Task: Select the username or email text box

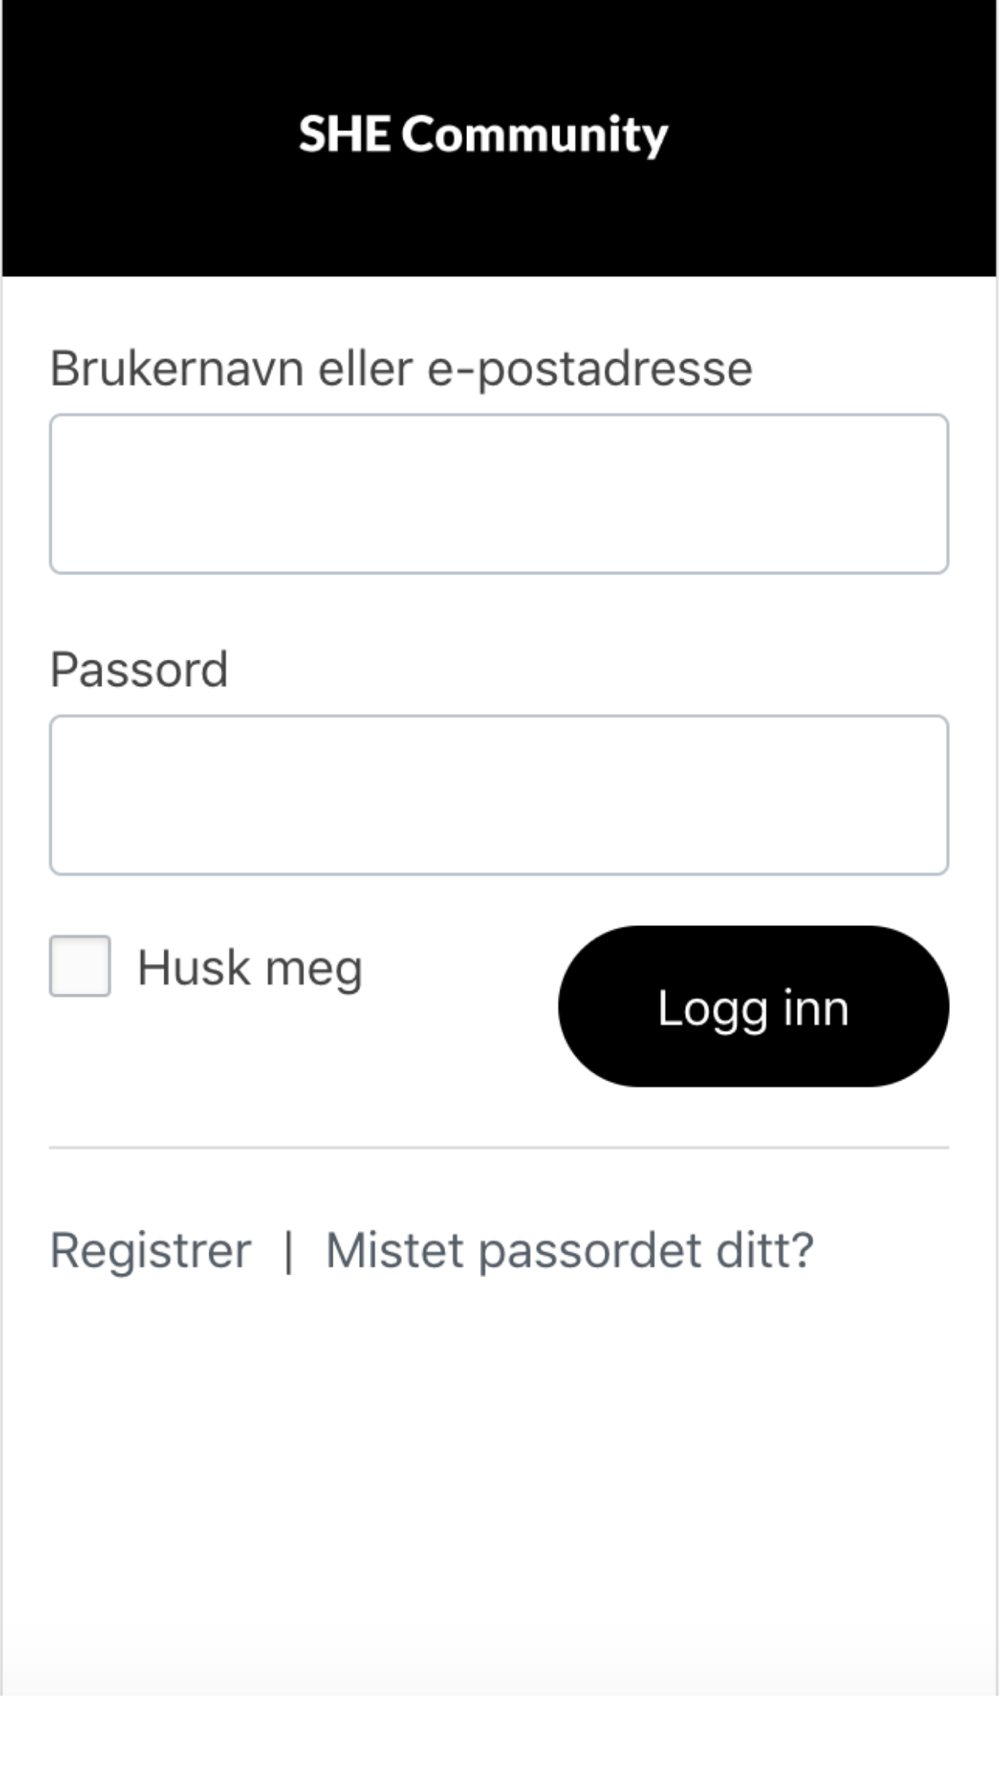Action: (x=499, y=494)
